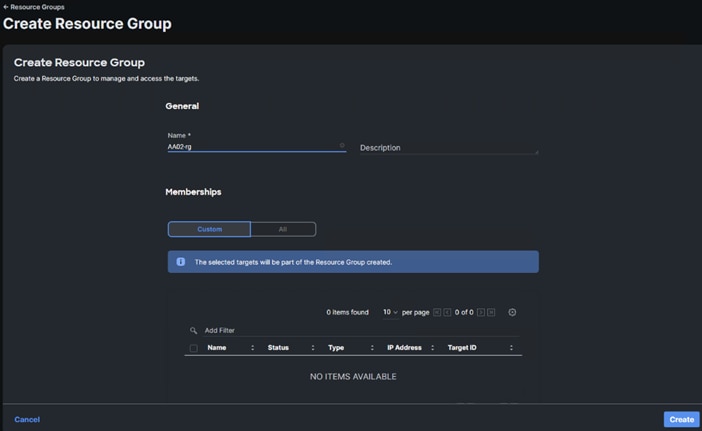Toggle the select-all checkbox in table header
This screenshot has height=431, width=702.
(x=193, y=348)
